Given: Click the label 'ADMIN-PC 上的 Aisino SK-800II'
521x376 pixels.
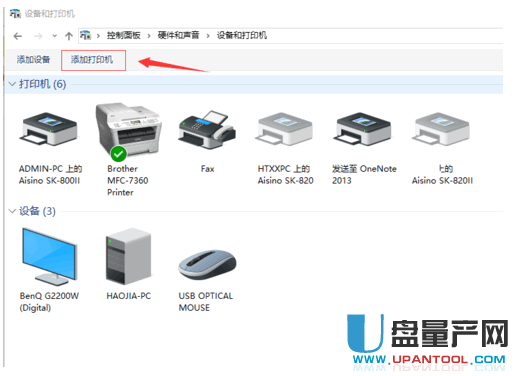Looking at the screenshot, I should 50,175.
